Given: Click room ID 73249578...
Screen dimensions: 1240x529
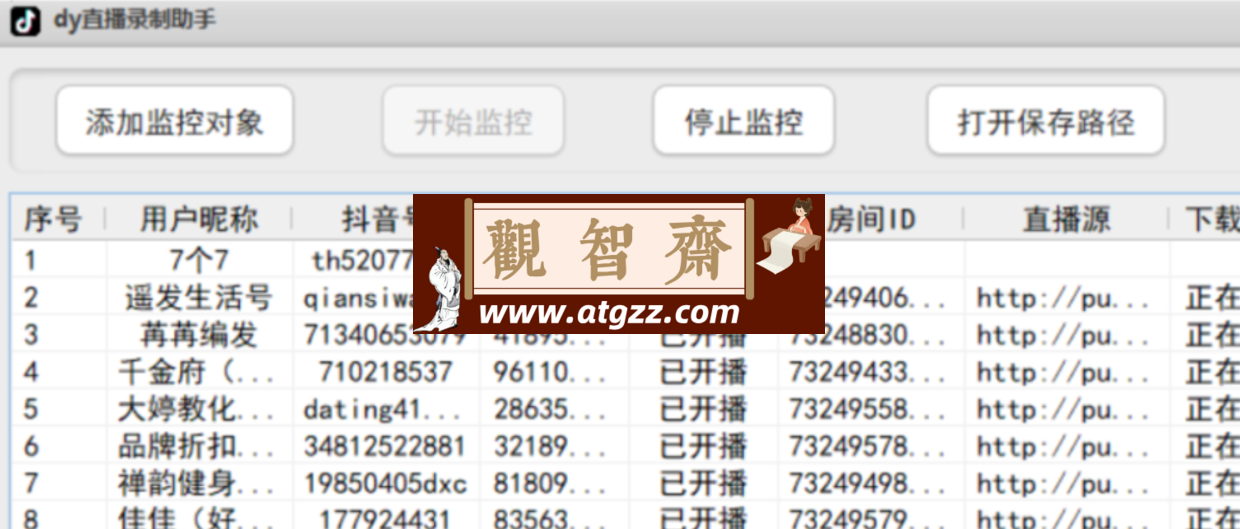Looking at the screenshot, I should 867,446.
